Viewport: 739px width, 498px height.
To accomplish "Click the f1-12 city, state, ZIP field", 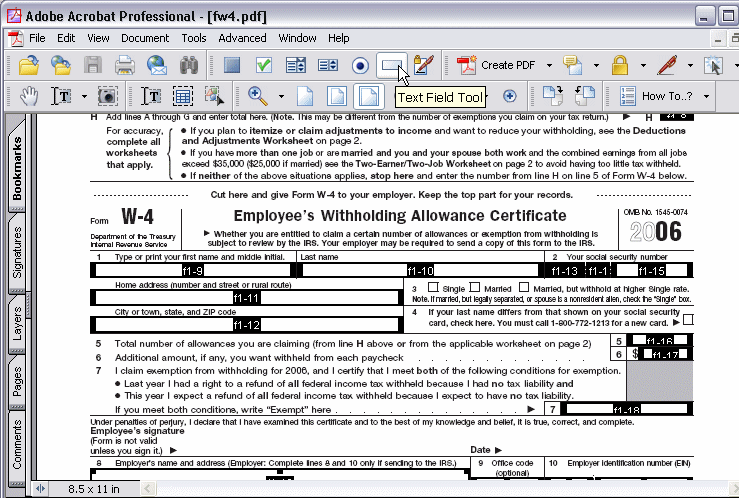I will click(246, 325).
